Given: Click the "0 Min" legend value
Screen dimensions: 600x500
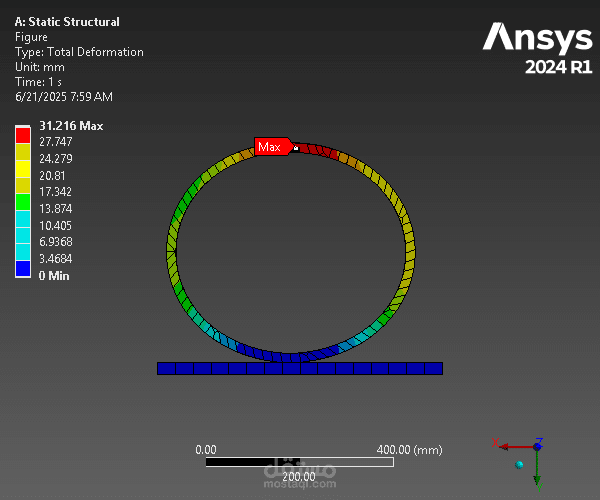Looking at the screenshot, I should [x=54, y=276].
